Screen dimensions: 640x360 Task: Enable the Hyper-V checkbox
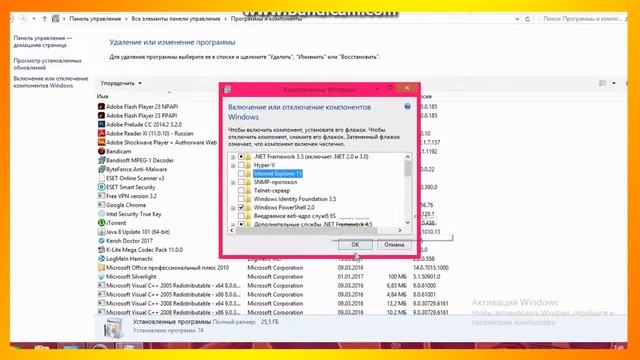pos(241,165)
